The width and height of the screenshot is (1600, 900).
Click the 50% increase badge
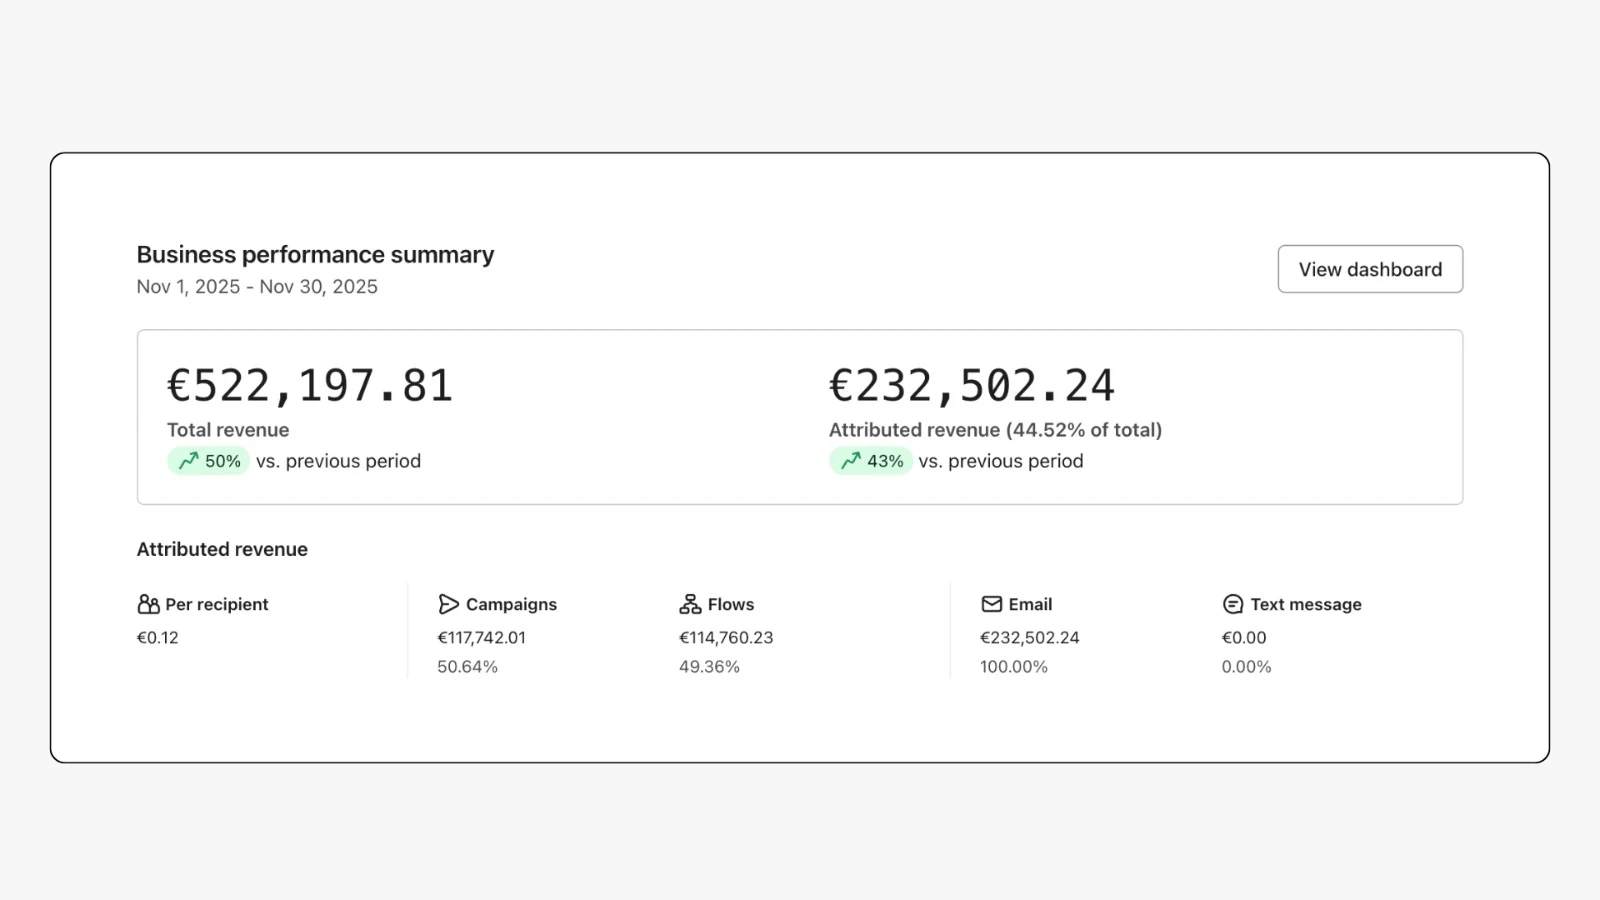(x=207, y=461)
